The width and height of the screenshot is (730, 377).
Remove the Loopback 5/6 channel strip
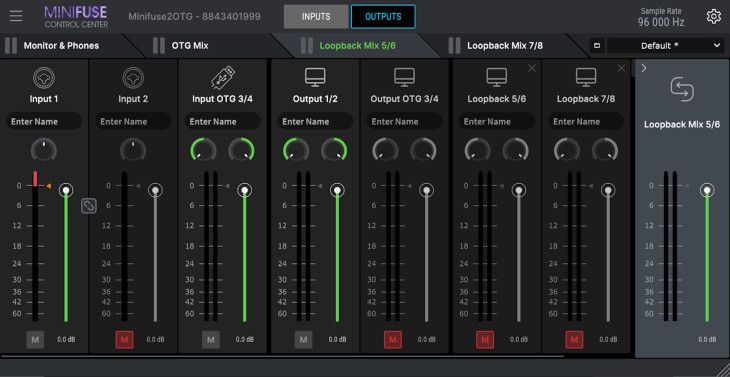(x=532, y=68)
